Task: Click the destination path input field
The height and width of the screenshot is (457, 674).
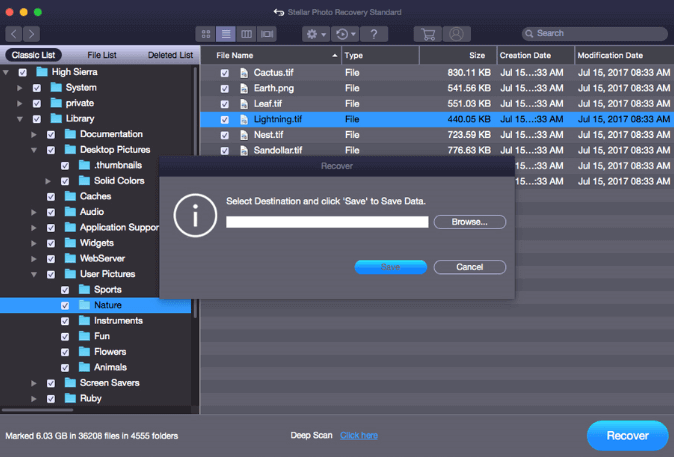Action: click(327, 221)
